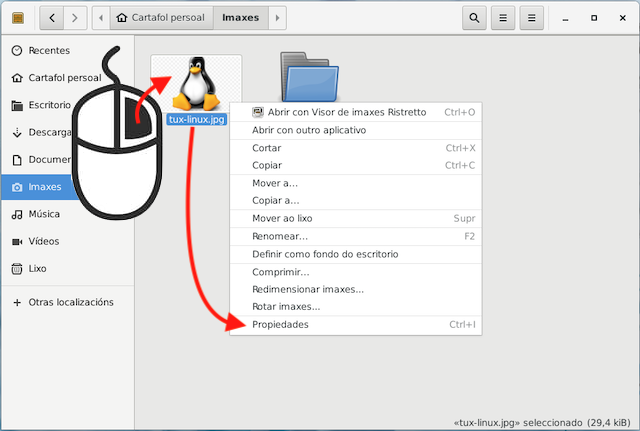Choose Mover ao lixo menu entry

tap(282, 218)
